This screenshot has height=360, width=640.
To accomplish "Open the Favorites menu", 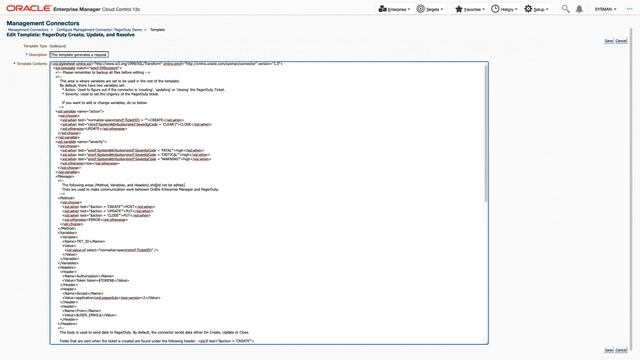I will (x=470, y=9).
